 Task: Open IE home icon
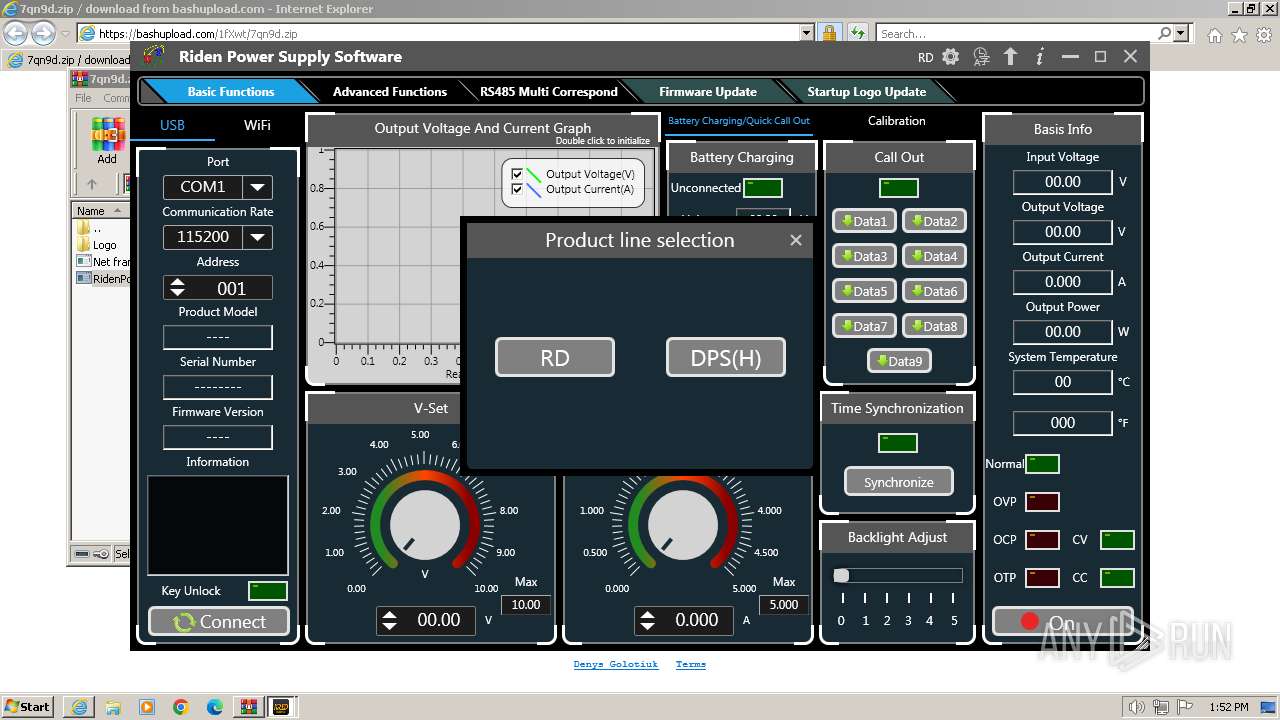pyautogui.click(x=1214, y=34)
